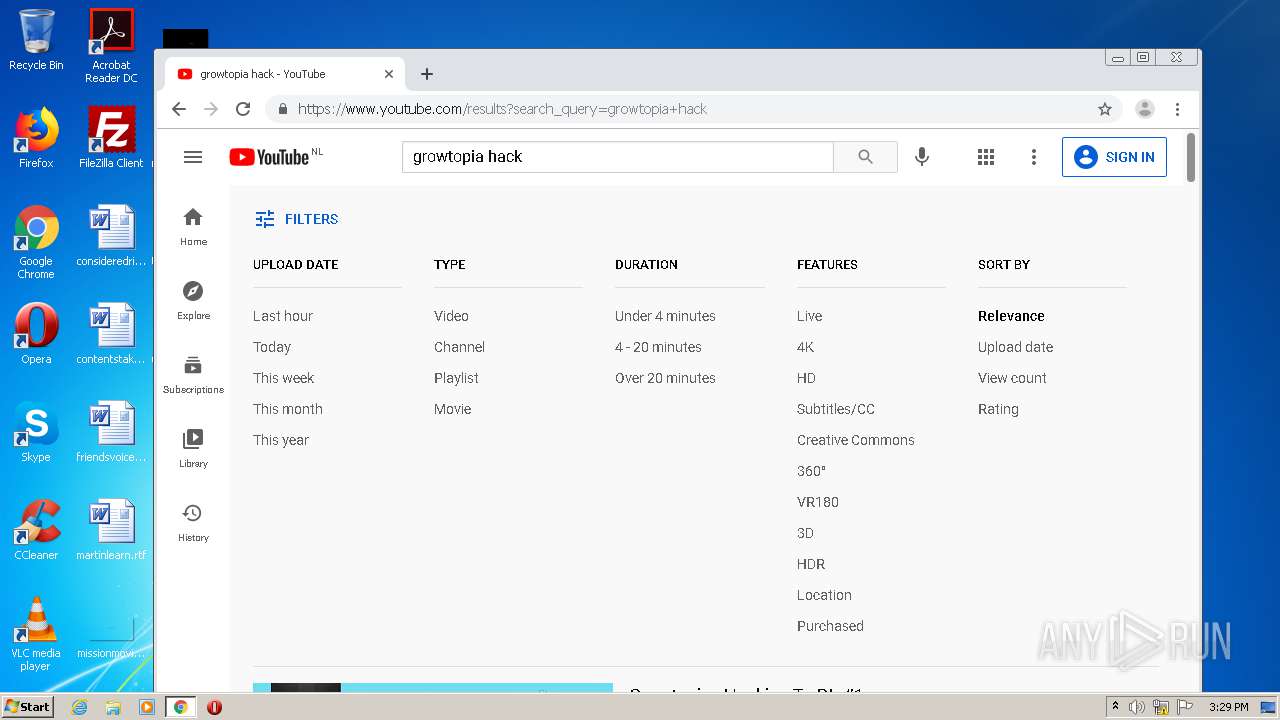Viewport: 1280px width, 720px height.
Task: Click the search magnifier button
Action: pos(865,157)
